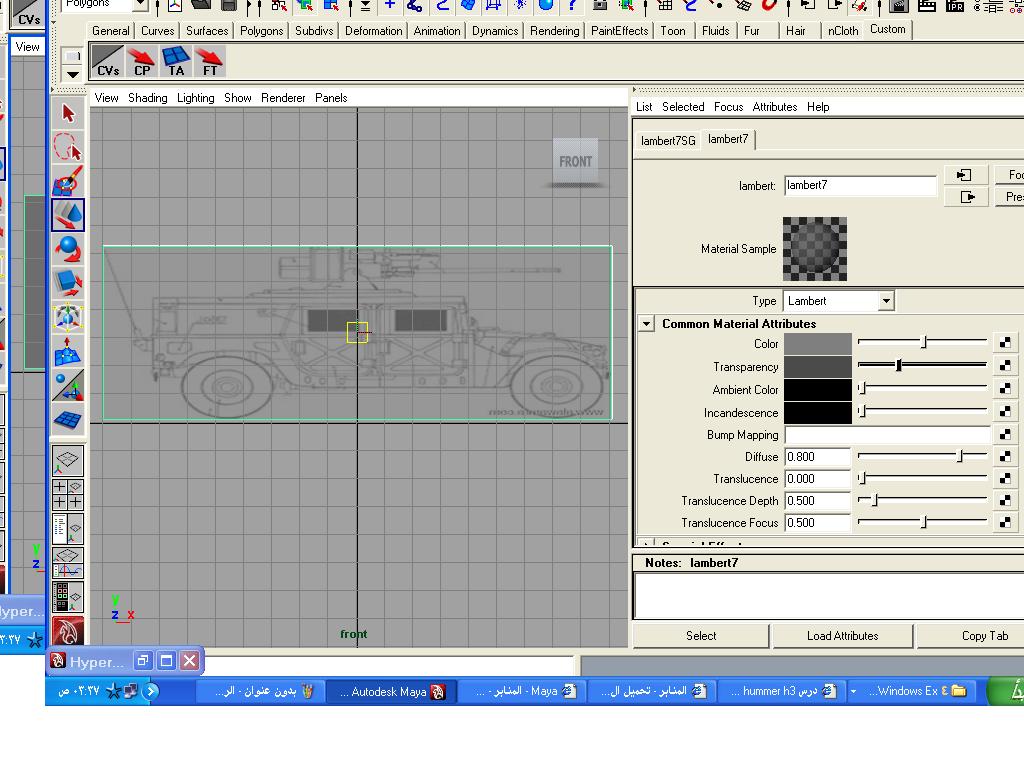Click the map button beside Diffuse
Screen dimensions: 1024x768
tap(1005, 456)
